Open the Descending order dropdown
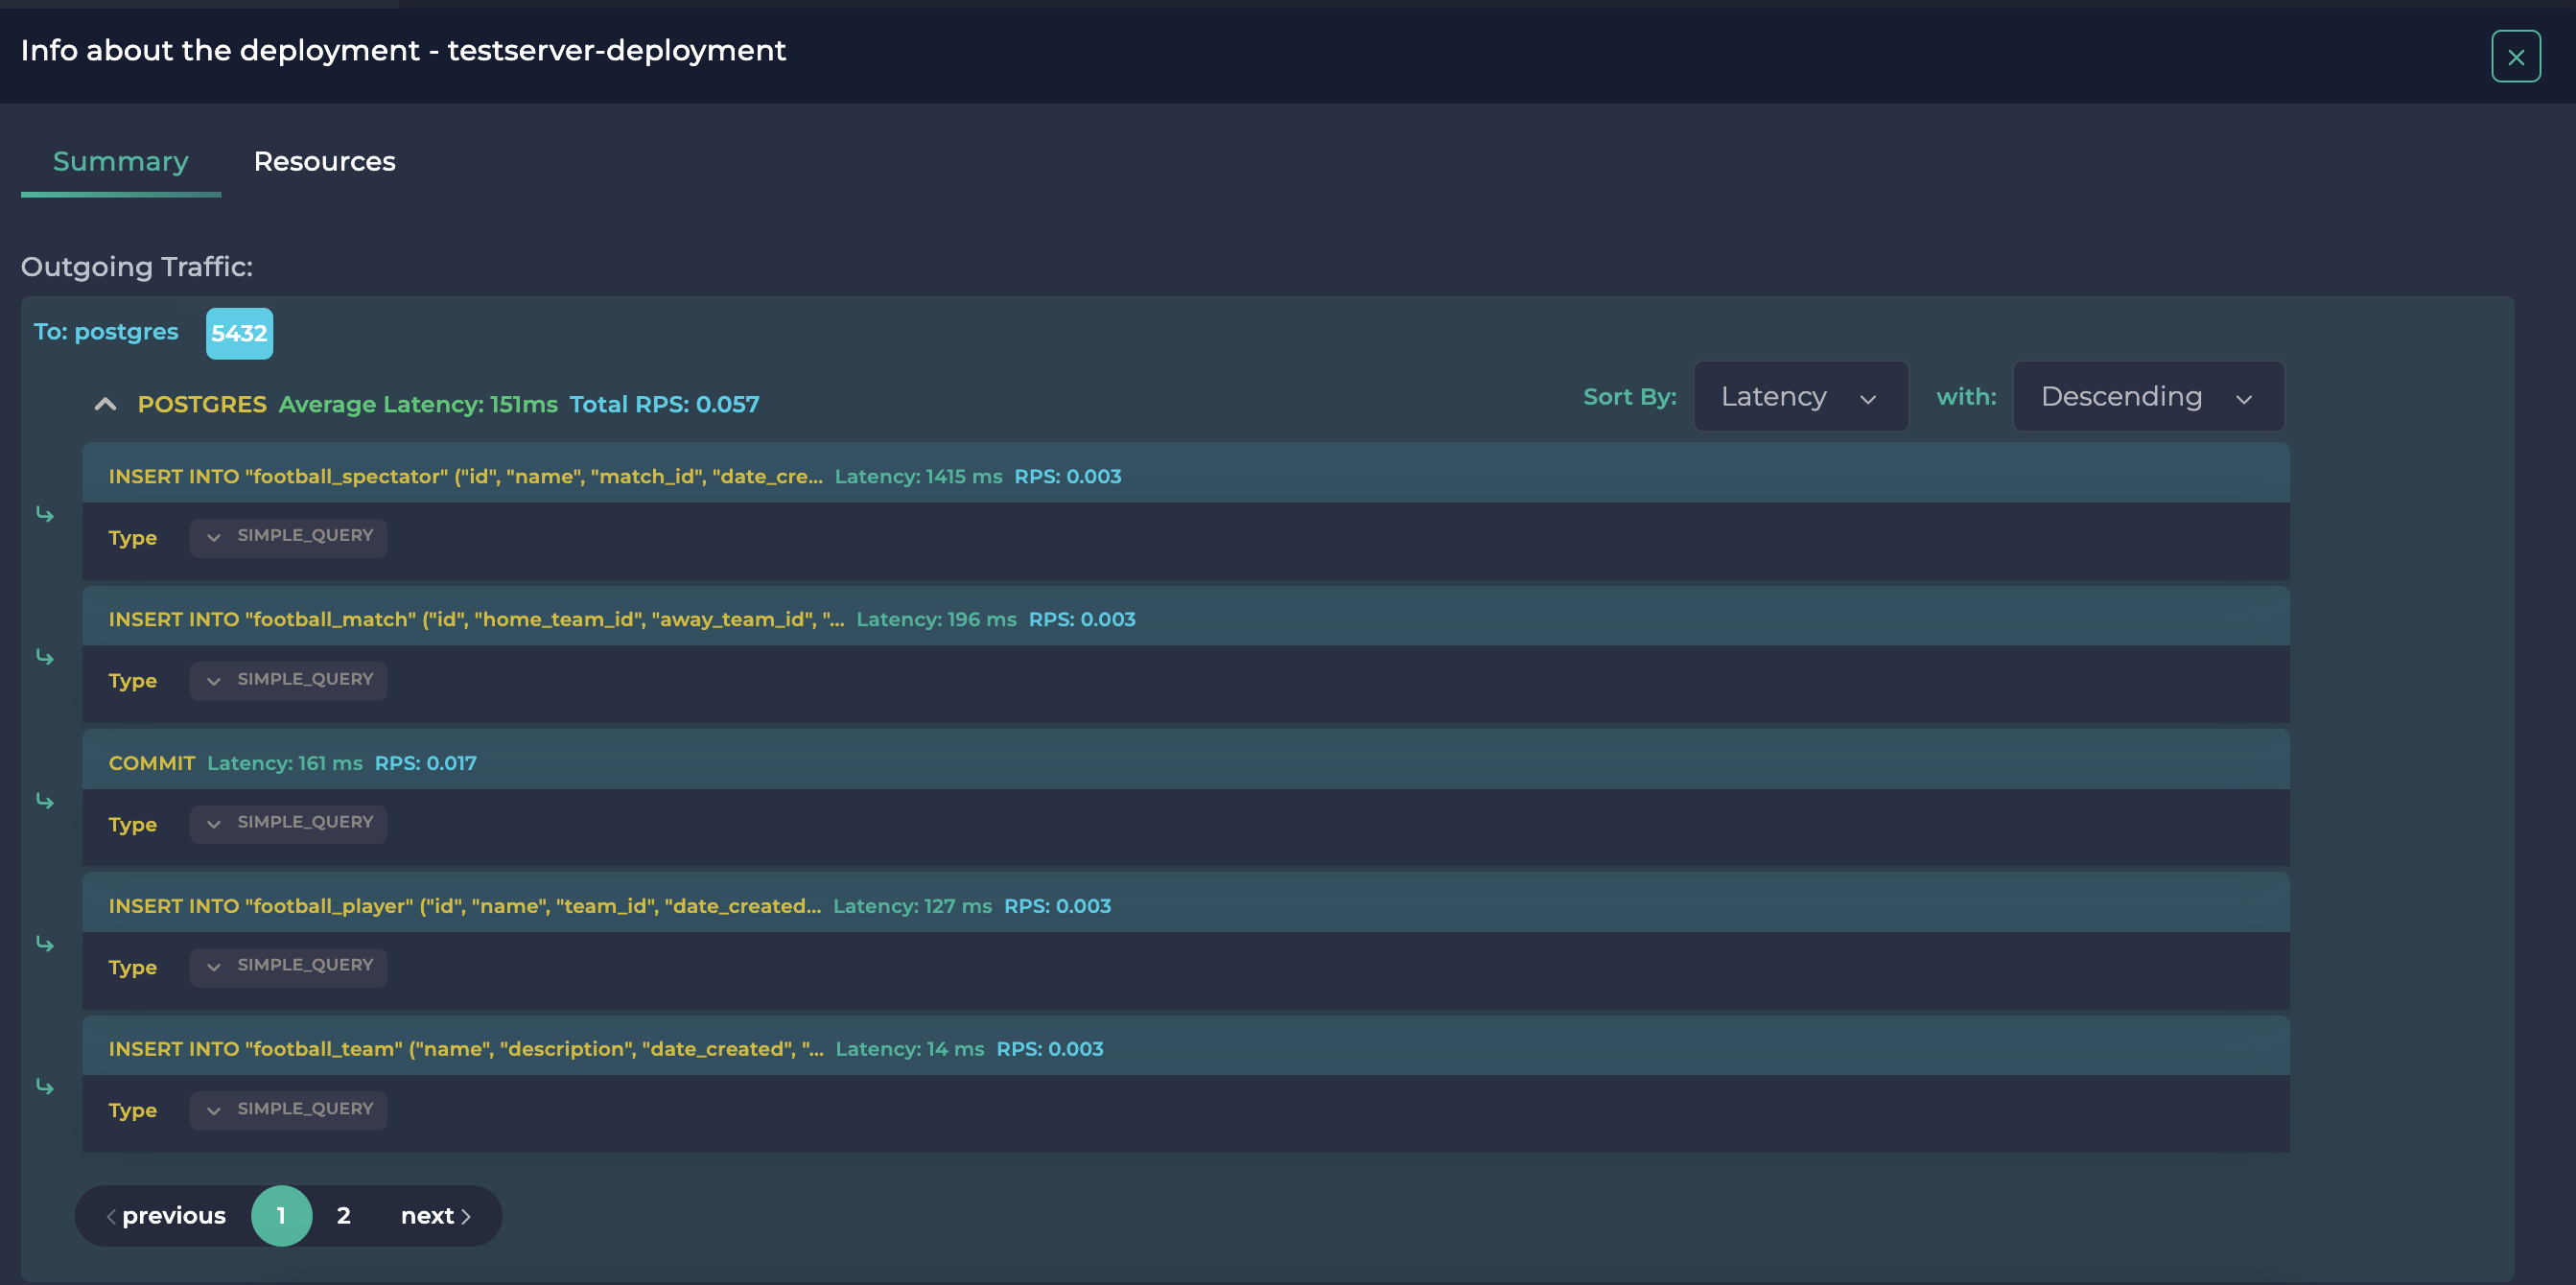The height and width of the screenshot is (1285, 2576). 2146,397
